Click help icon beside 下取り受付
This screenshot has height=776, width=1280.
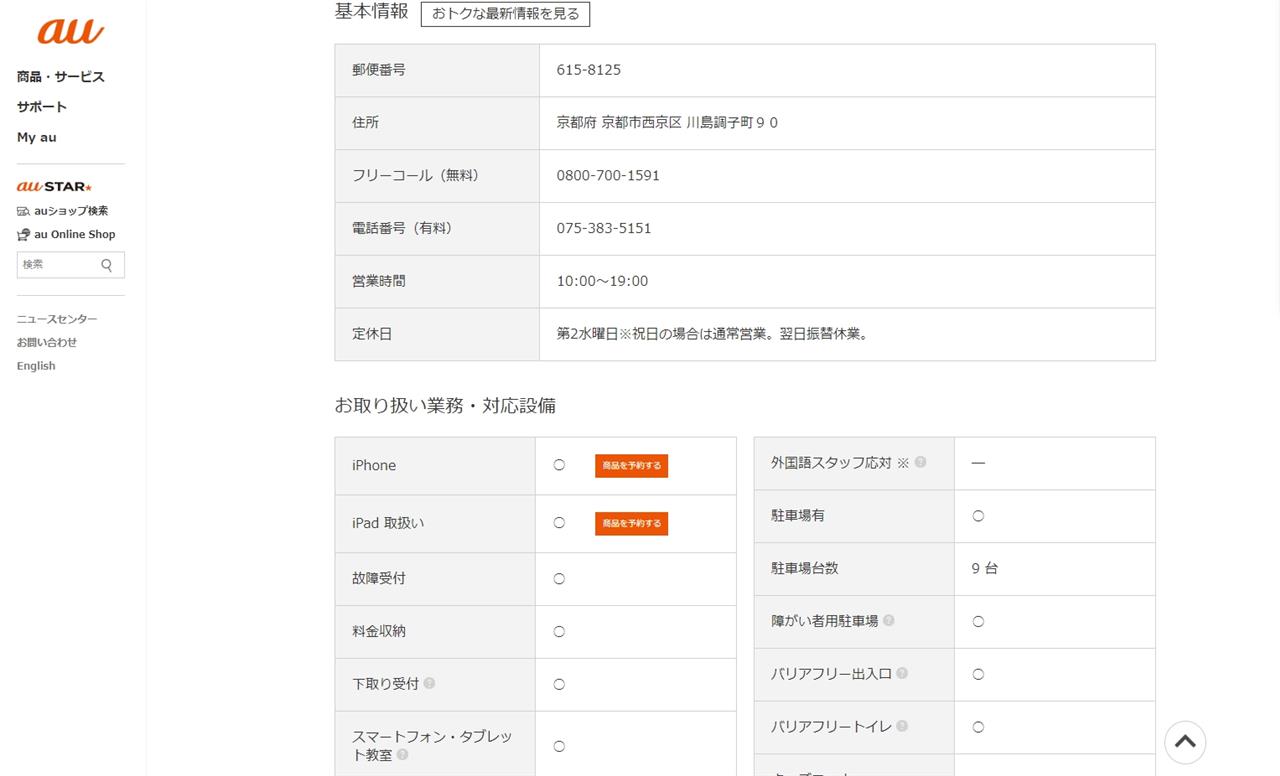coord(429,683)
